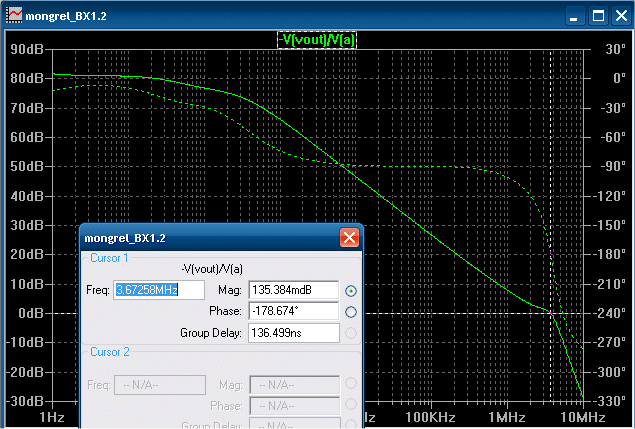Click the -30dB label on left axis
Screen dimensions: 635x429
coord(24,401)
